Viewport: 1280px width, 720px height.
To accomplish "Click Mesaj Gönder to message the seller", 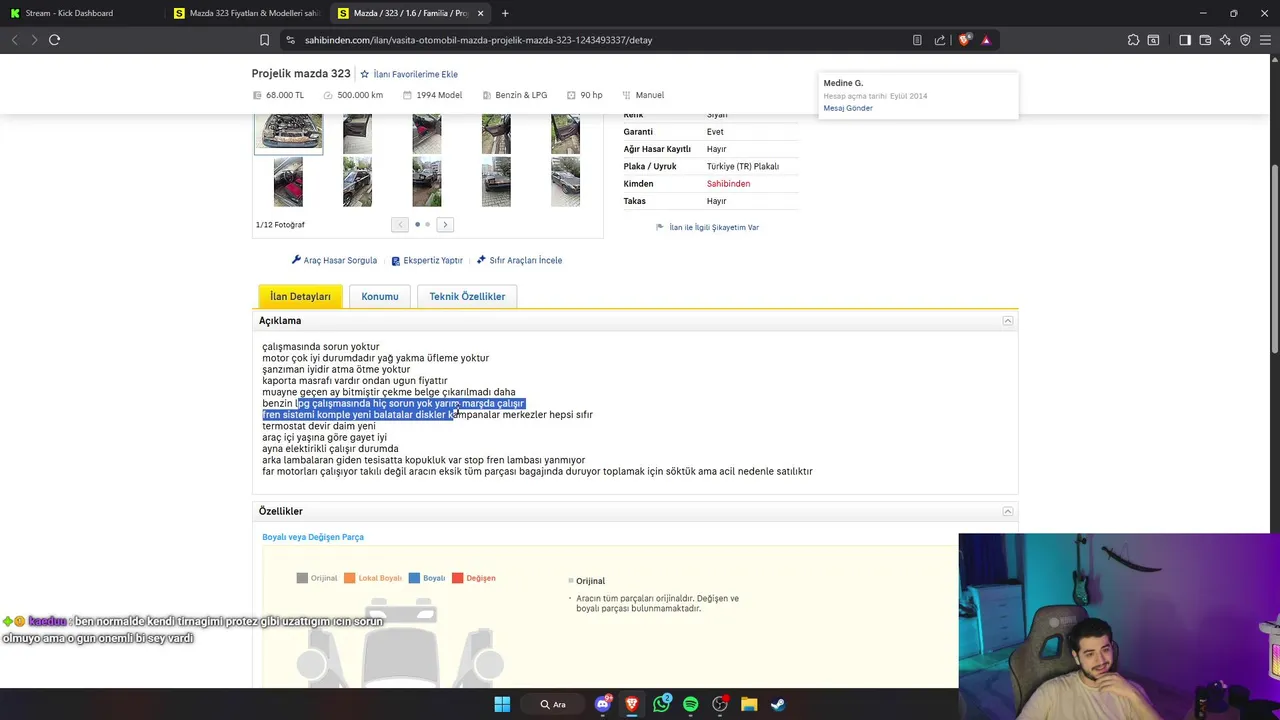I will pyautogui.click(x=848, y=108).
